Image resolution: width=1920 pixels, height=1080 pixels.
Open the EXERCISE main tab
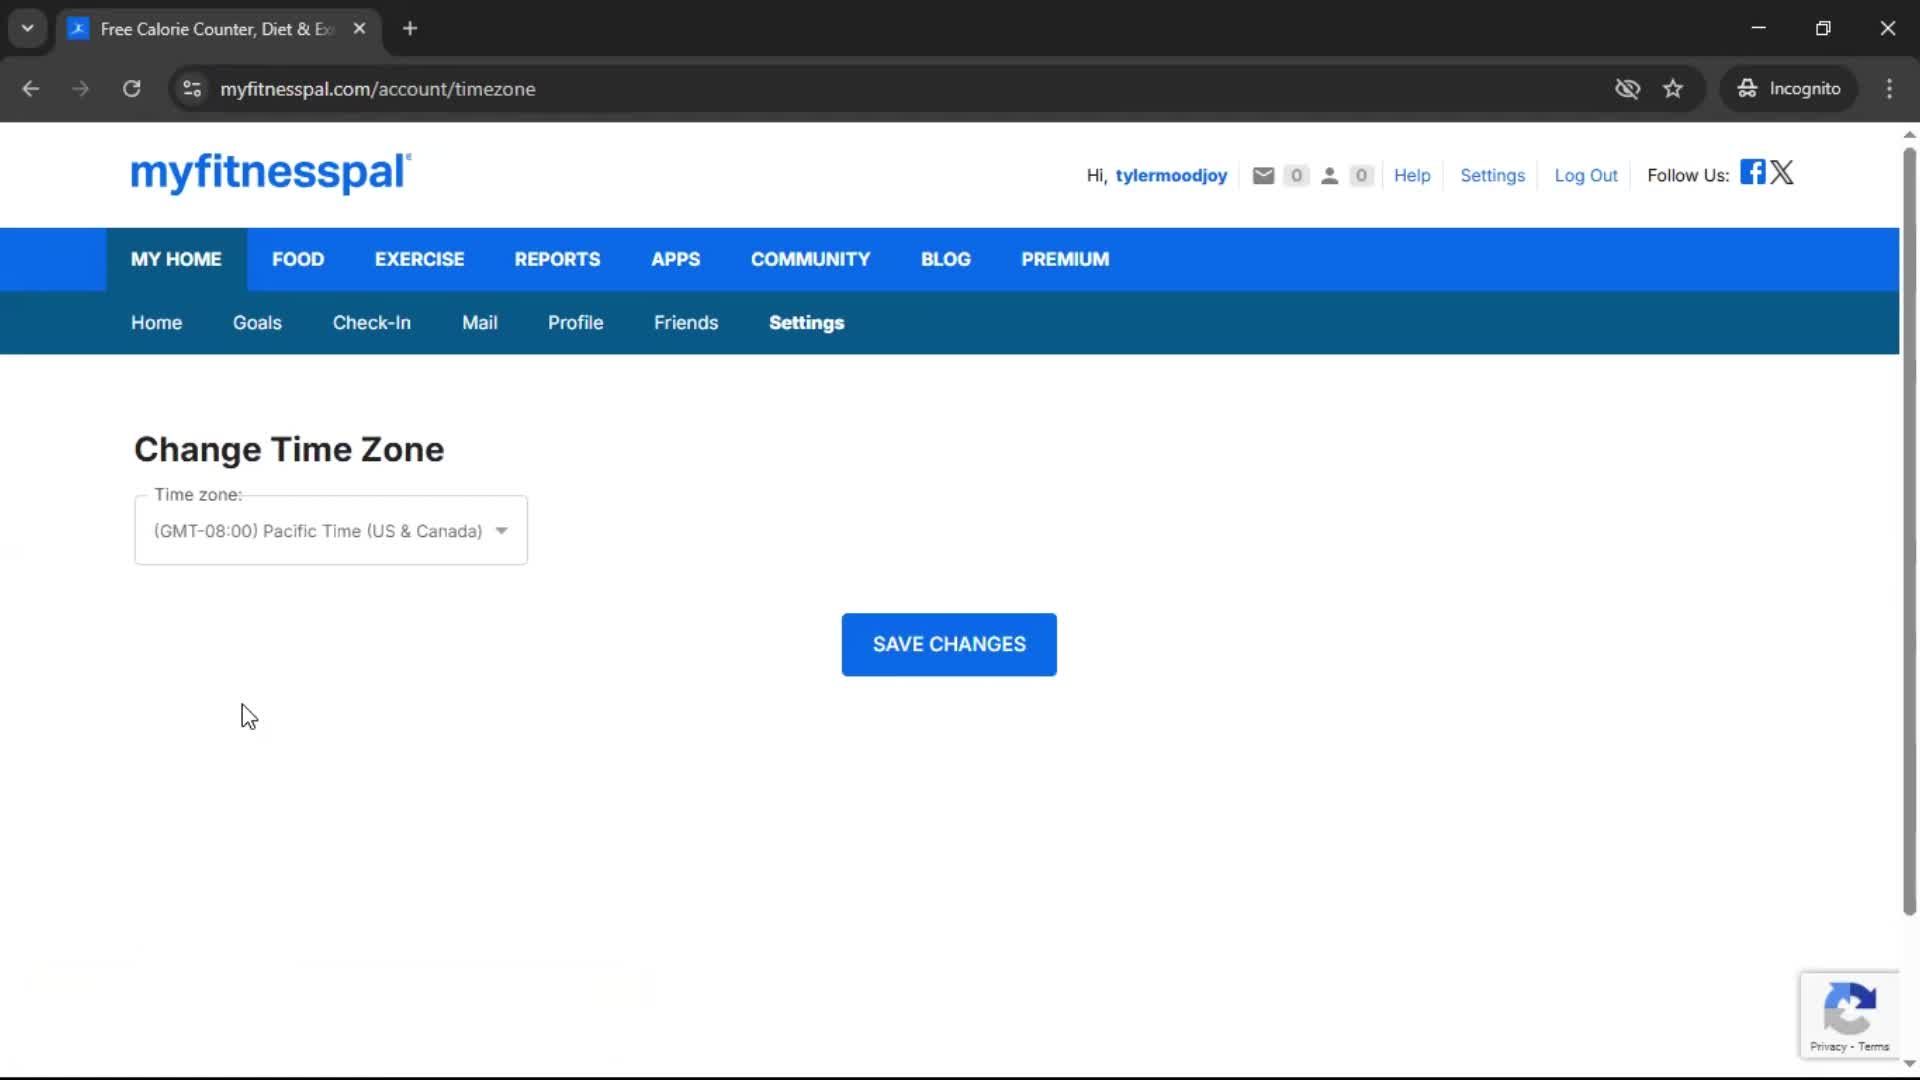coord(419,259)
